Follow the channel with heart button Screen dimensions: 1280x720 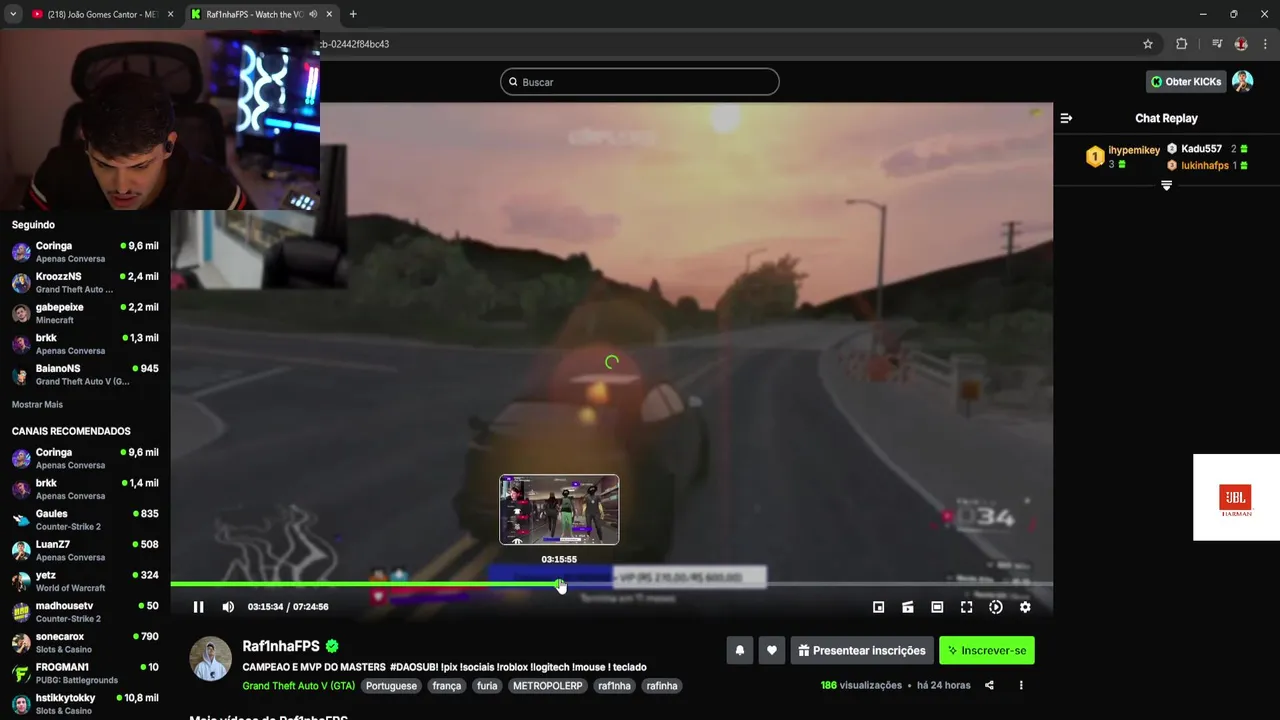coord(771,650)
